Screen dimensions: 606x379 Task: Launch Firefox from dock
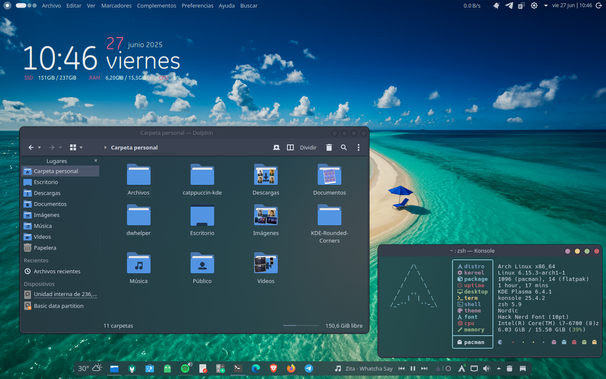coord(291,369)
